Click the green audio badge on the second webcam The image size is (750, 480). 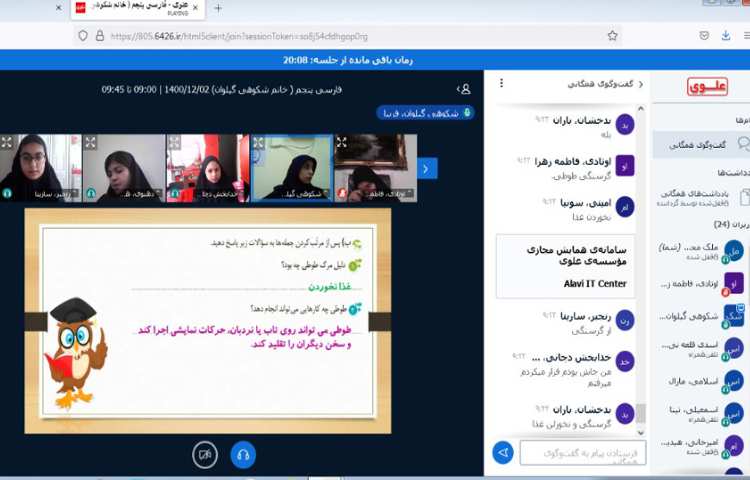point(91,193)
